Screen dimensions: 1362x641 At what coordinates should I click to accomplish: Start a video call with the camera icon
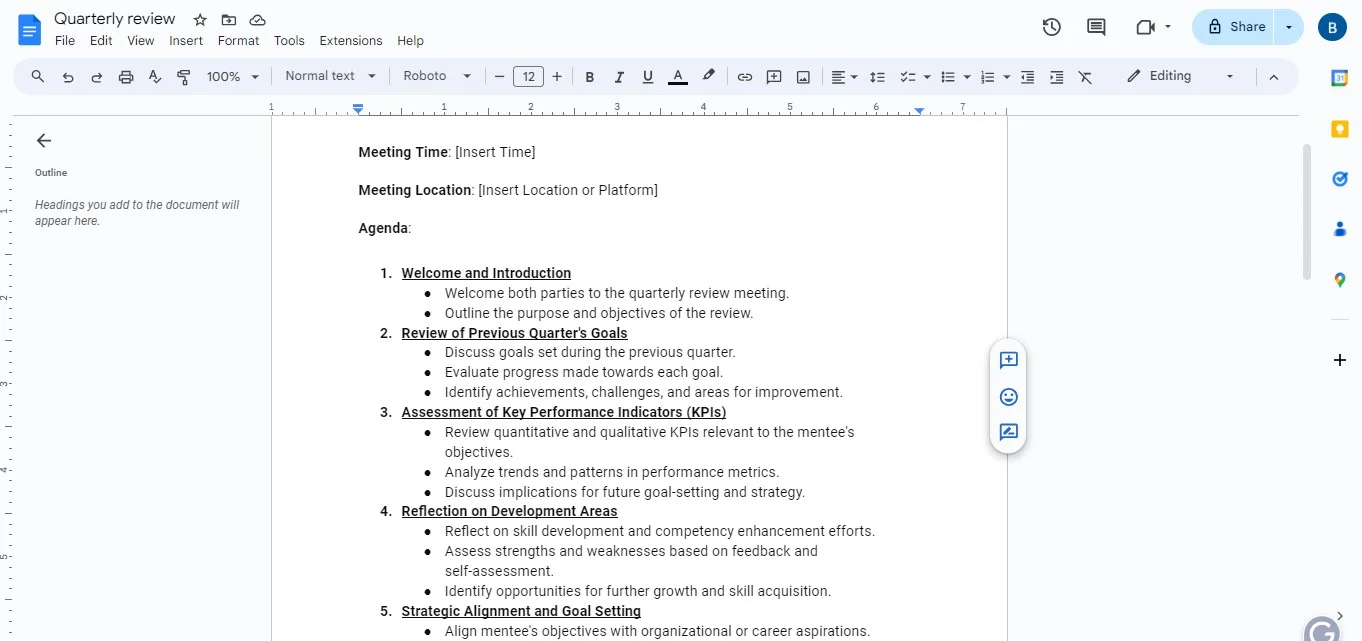click(1145, 27)
